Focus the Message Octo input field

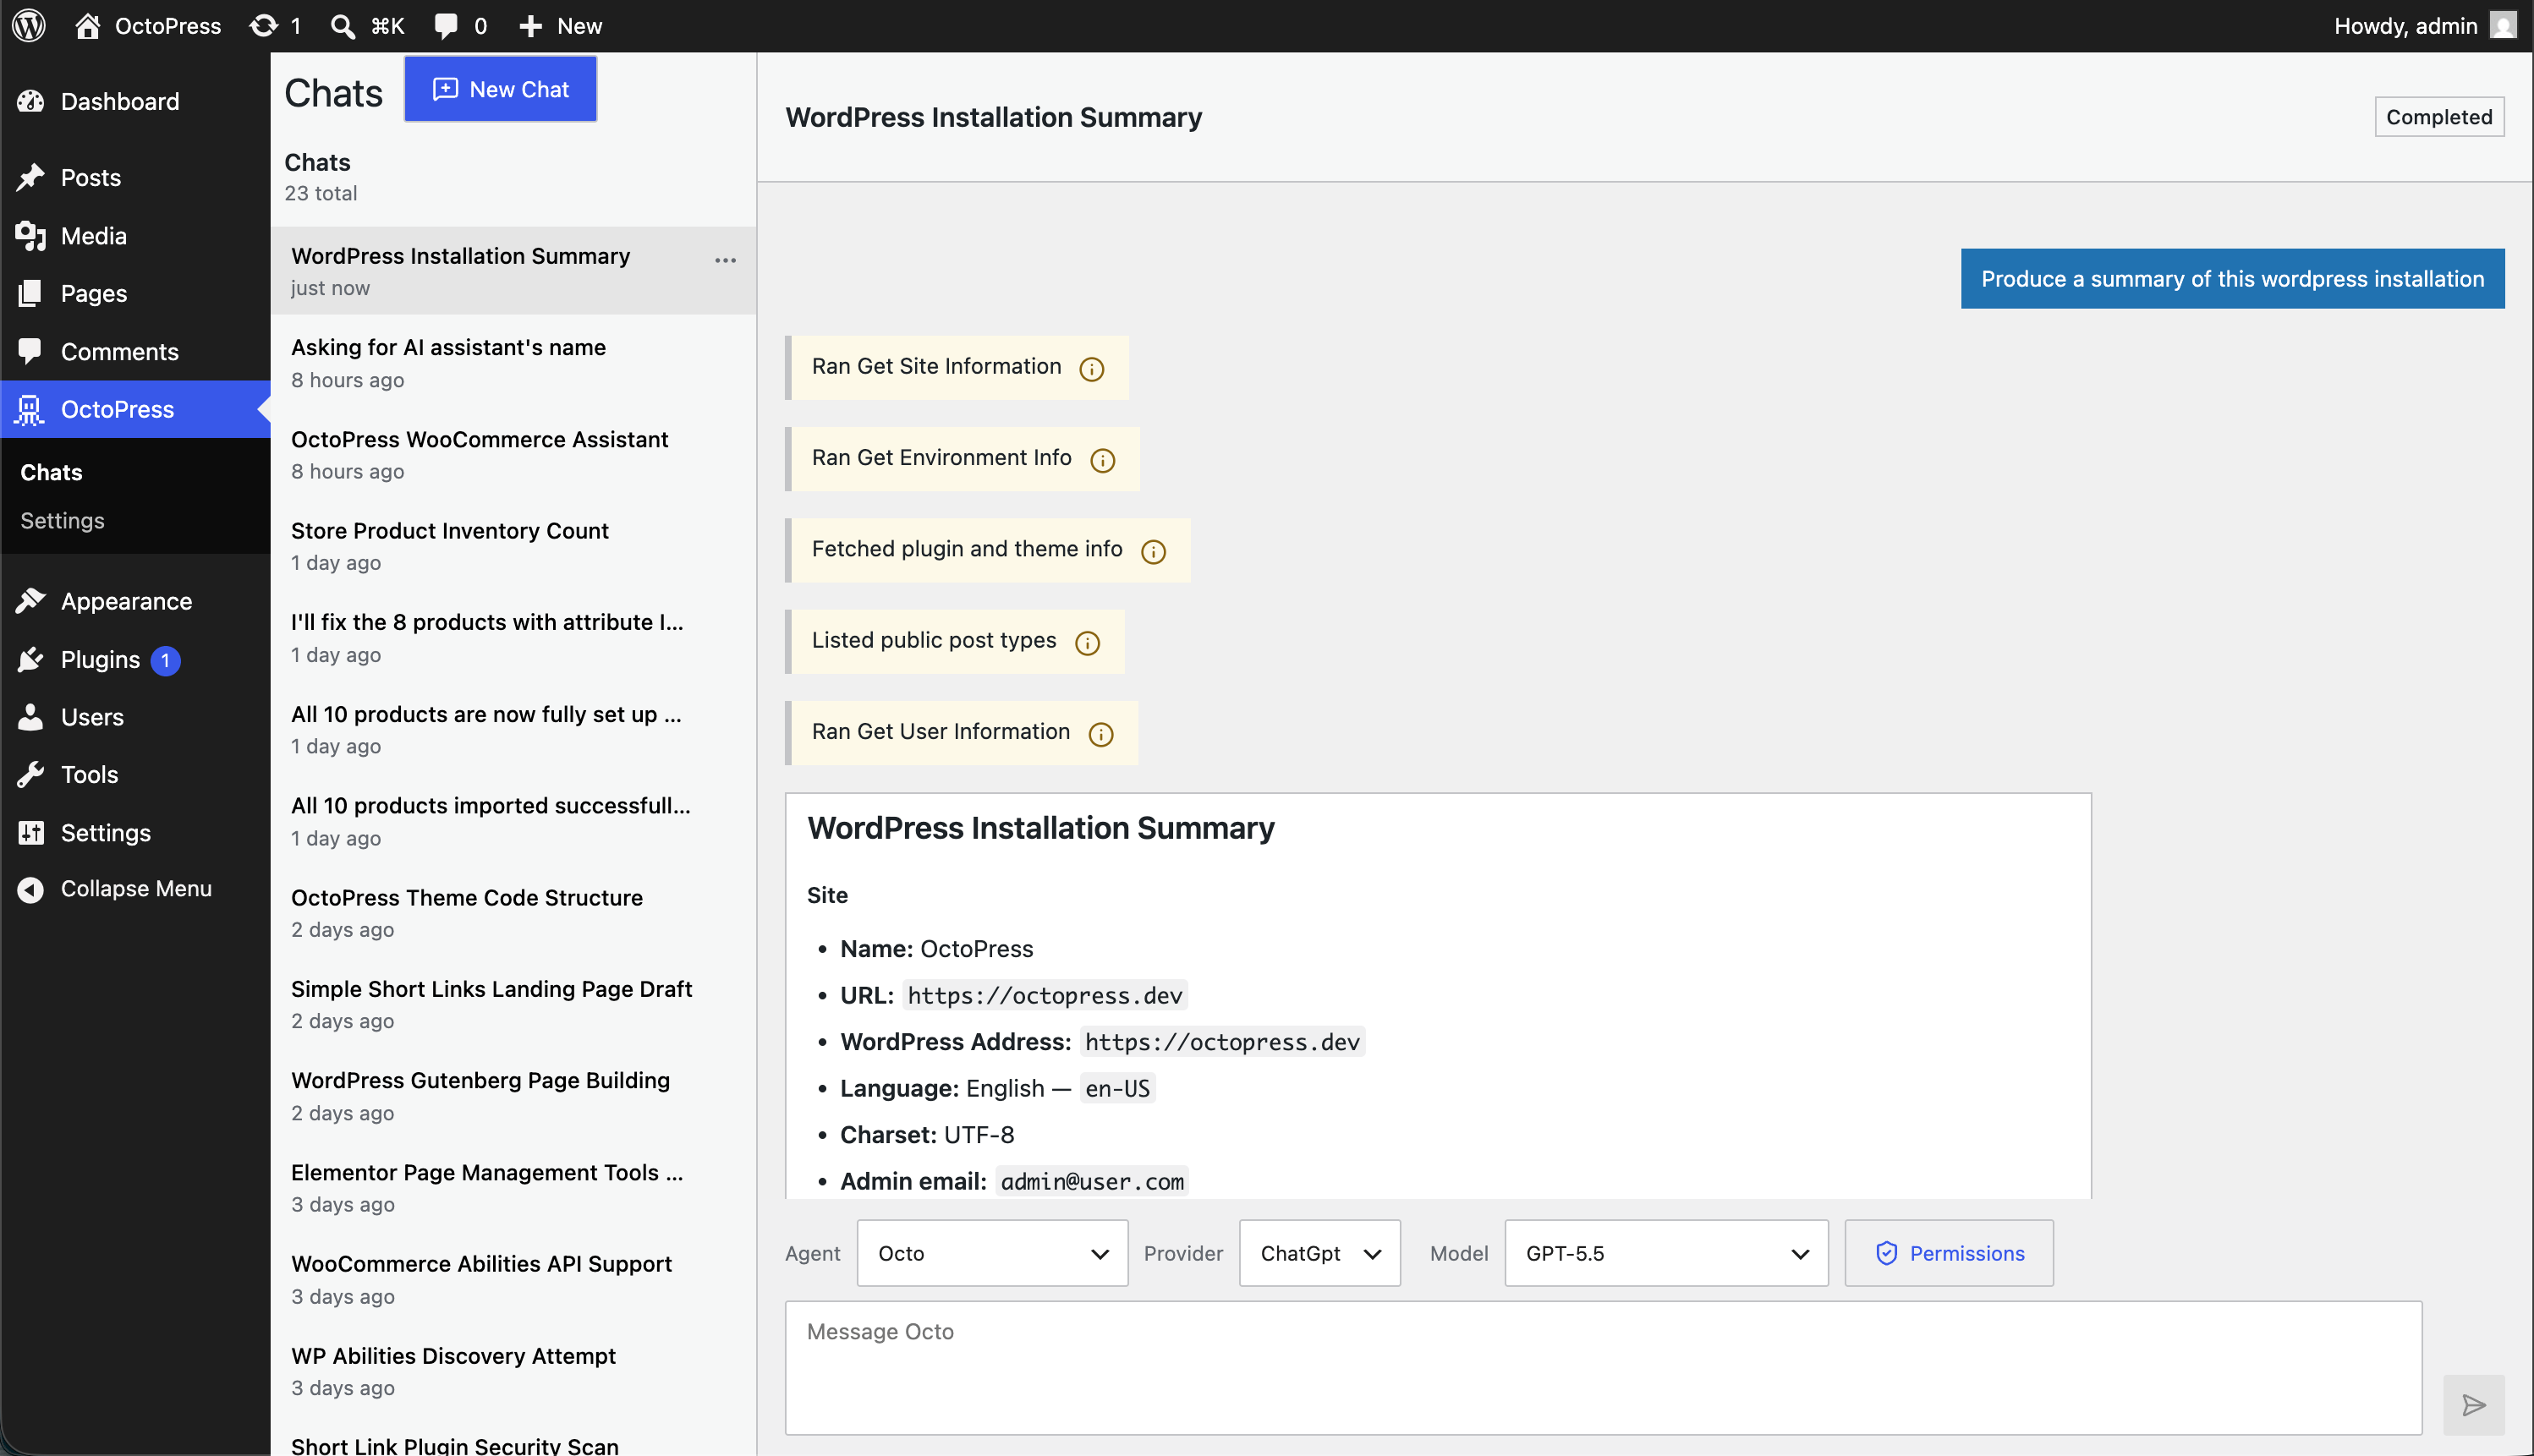[1603, 1367]
